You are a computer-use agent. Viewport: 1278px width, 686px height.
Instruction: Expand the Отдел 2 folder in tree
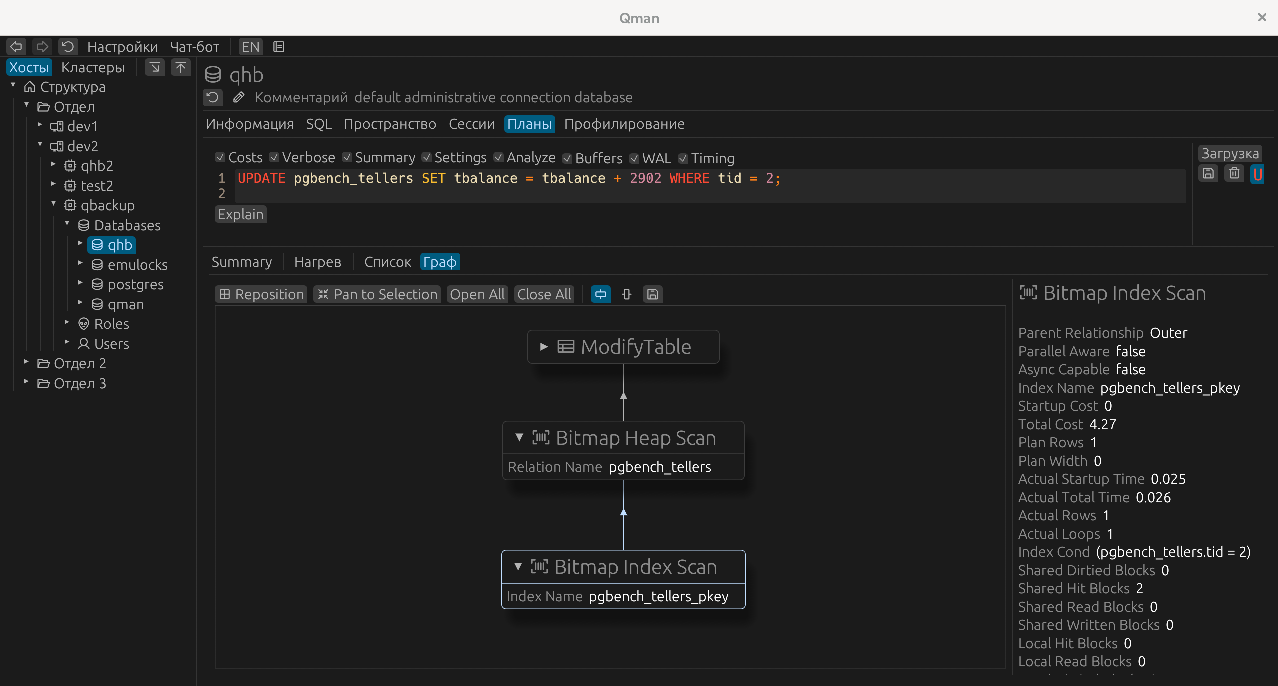[x=27, y=363]
